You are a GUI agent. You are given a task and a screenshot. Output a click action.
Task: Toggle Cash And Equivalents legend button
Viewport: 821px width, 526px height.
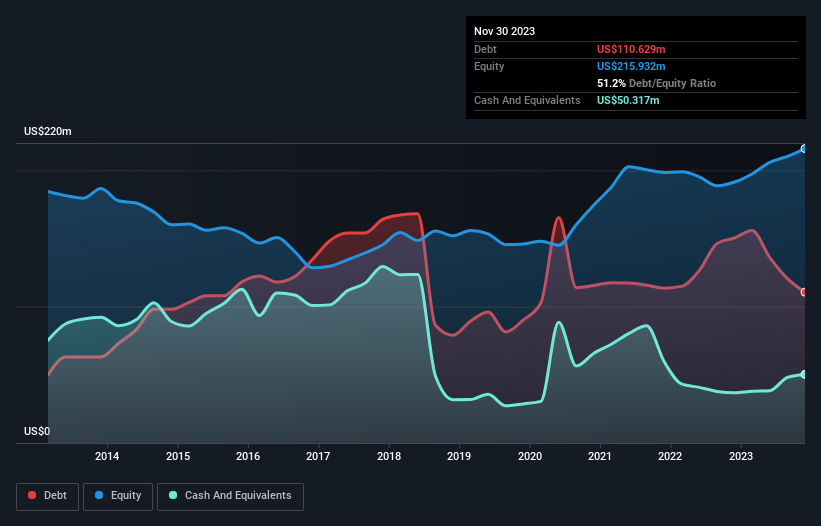[230, 496]
